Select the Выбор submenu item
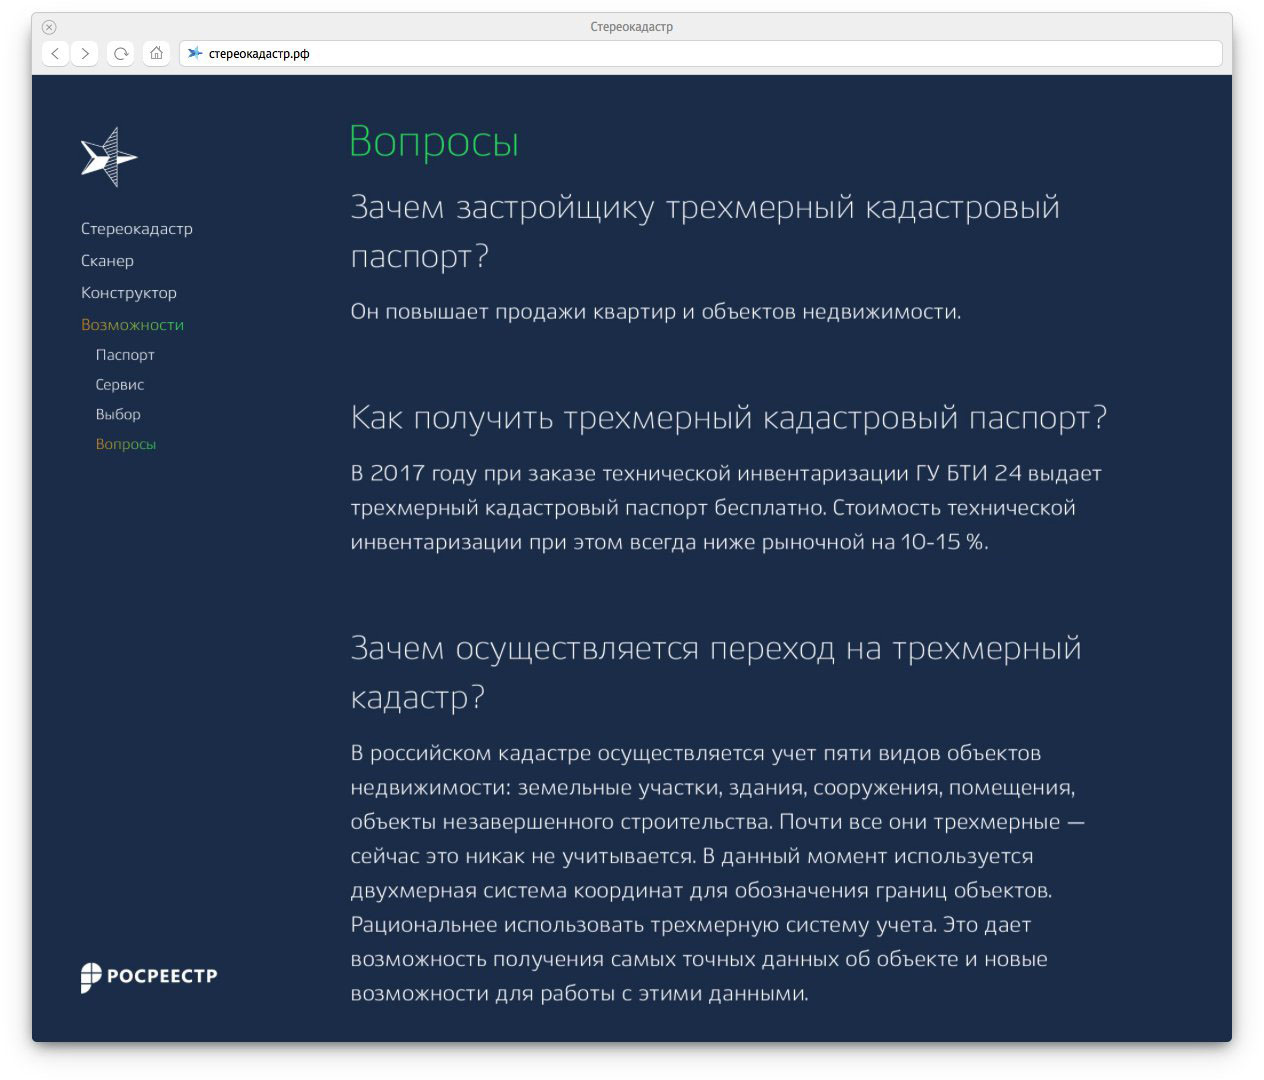1264x1080 pixels. click(x=118, y=414)
